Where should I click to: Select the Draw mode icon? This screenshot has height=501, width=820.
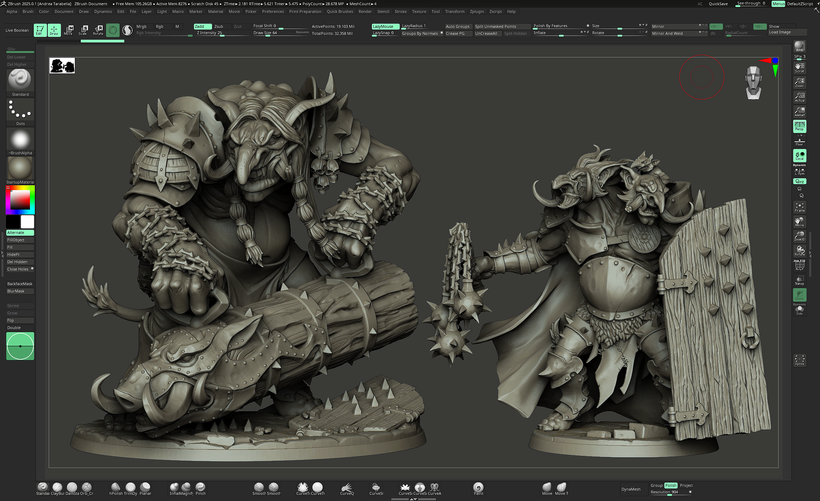pyautogui.click(x=55, y=30)
